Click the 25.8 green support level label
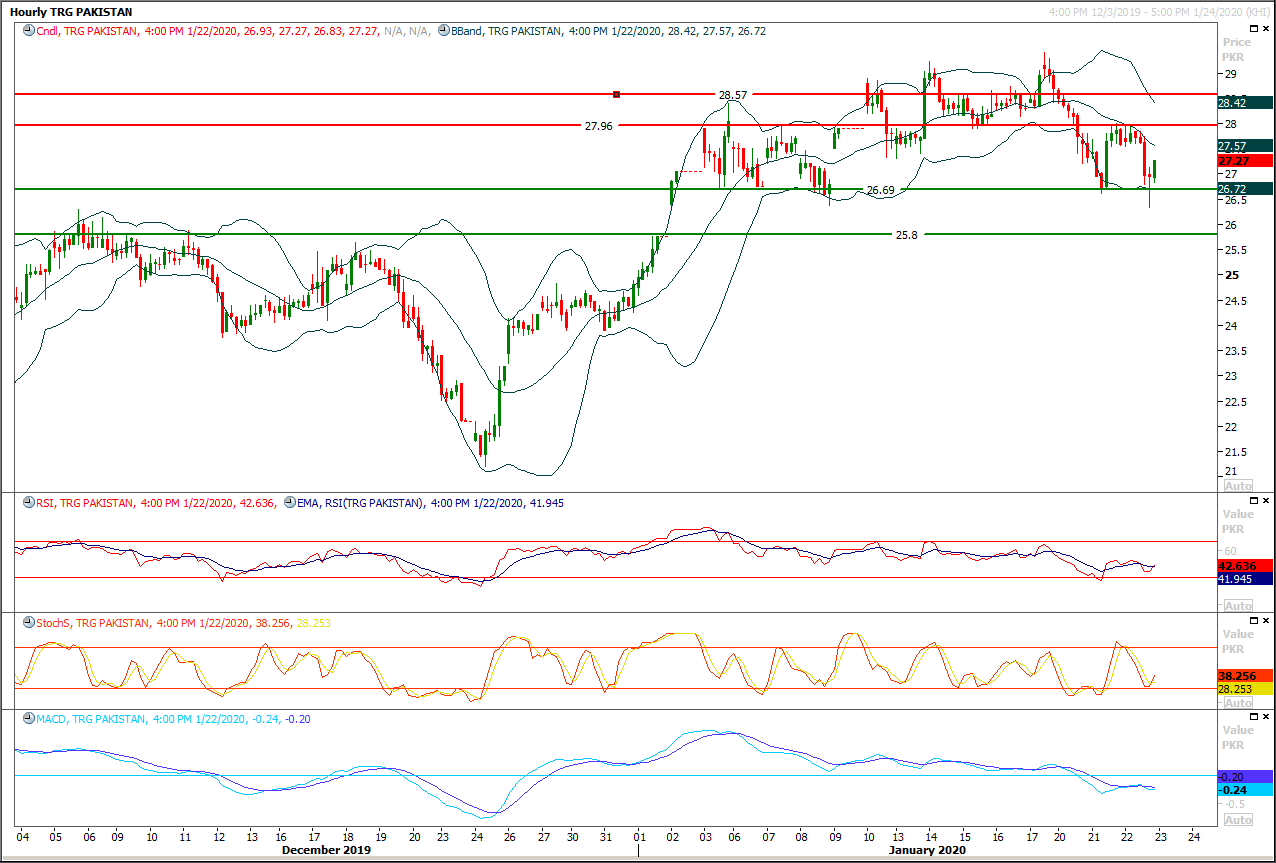This screenshot has width=1276, height=863. point(906,235)
